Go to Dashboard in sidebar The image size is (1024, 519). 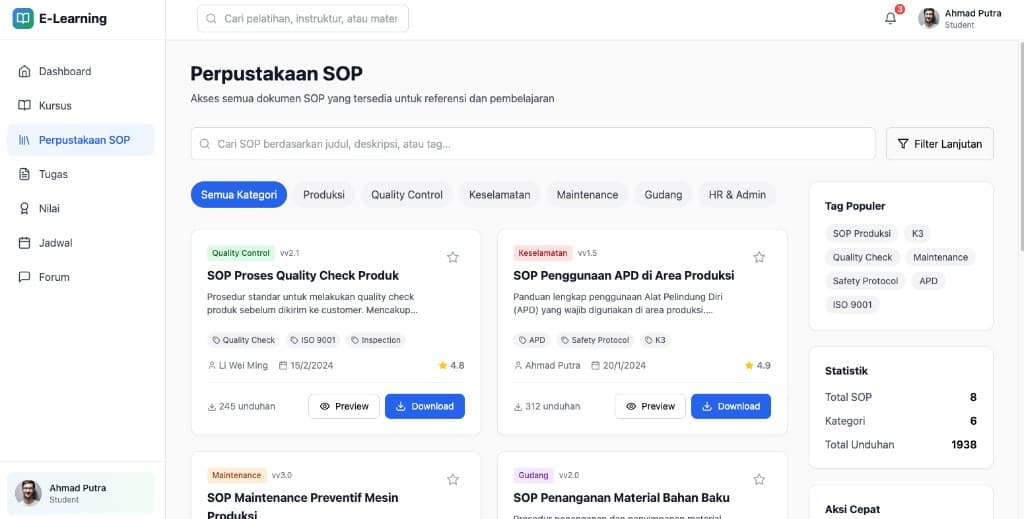coord(81,71)
